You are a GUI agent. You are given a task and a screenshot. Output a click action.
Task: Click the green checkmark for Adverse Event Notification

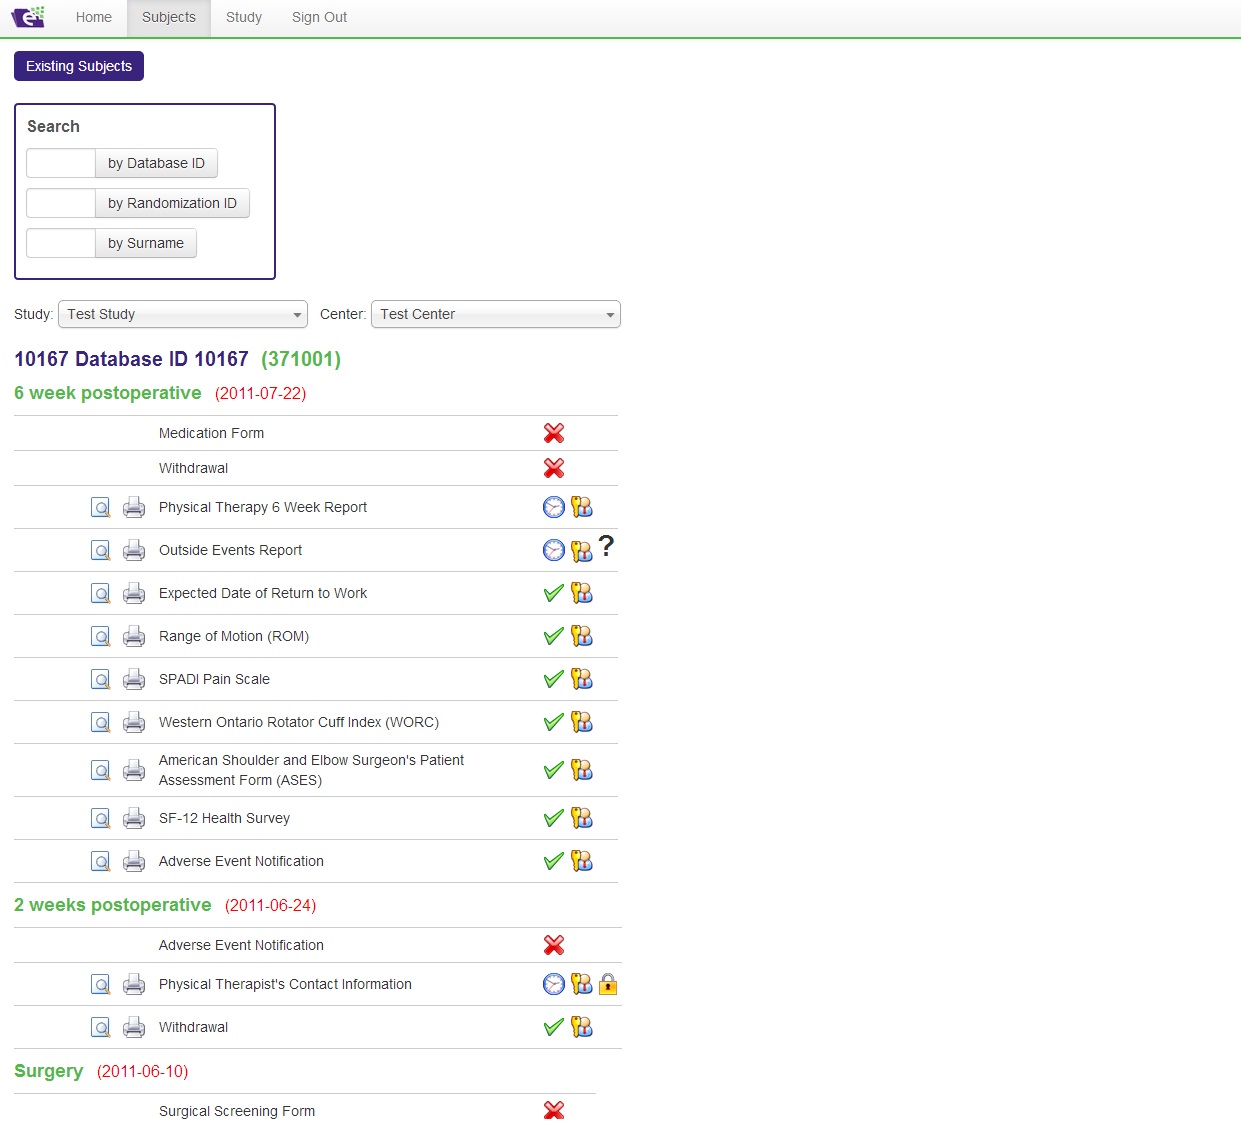point(553,862)
